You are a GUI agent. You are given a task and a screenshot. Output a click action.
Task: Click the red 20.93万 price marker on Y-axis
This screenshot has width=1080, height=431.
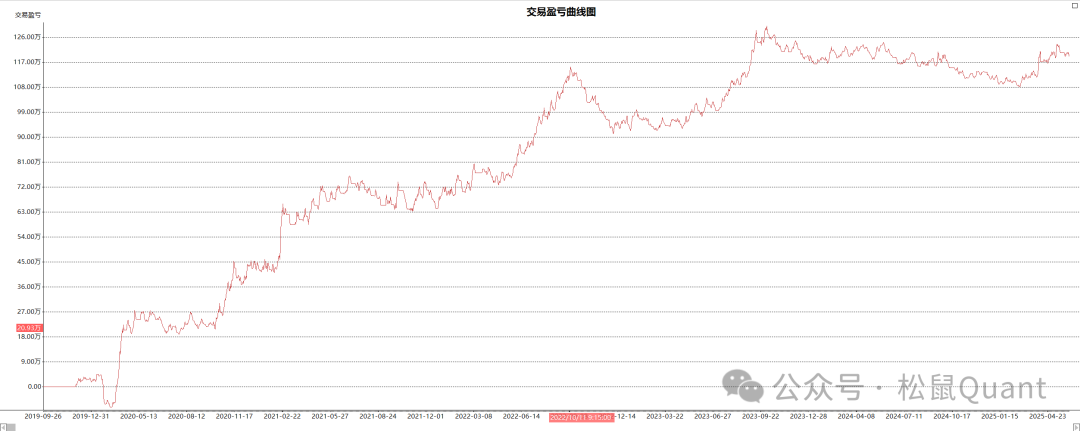coord(28,327)
